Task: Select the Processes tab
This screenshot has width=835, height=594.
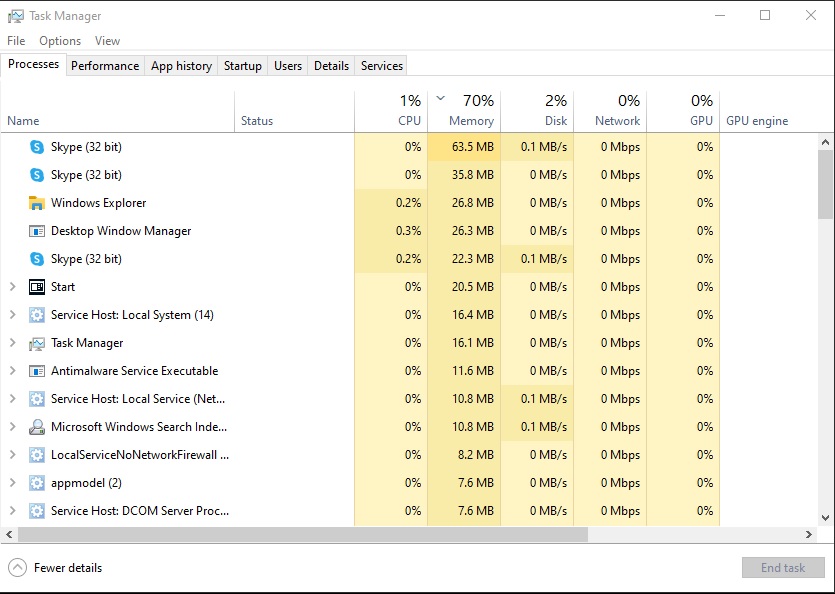Action: point(34,64)
